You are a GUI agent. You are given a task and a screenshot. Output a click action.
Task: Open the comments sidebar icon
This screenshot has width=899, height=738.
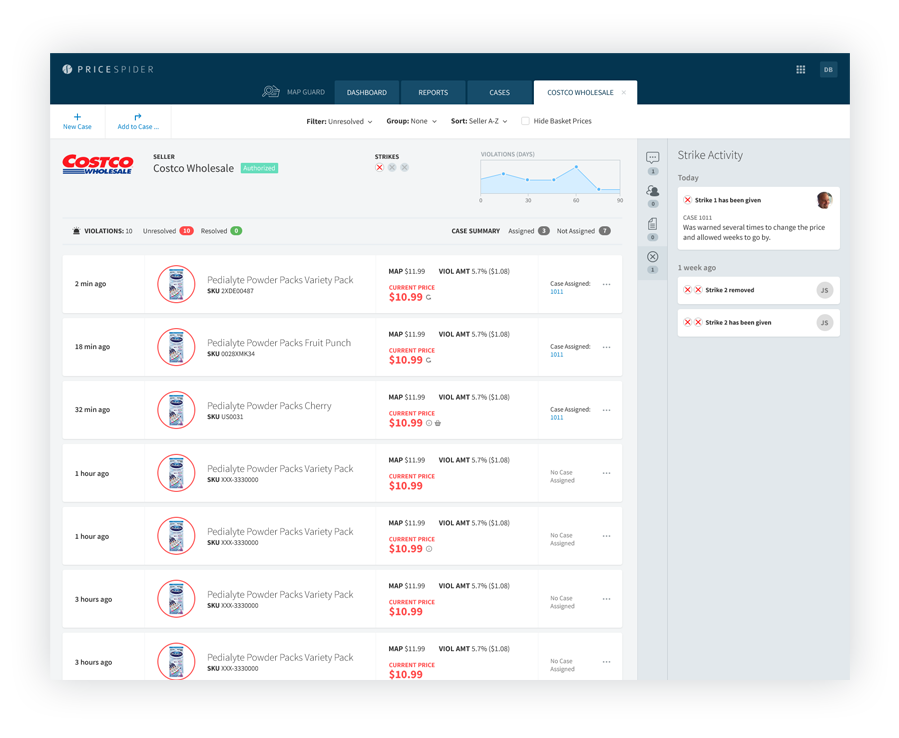click(x=652, y=157)
